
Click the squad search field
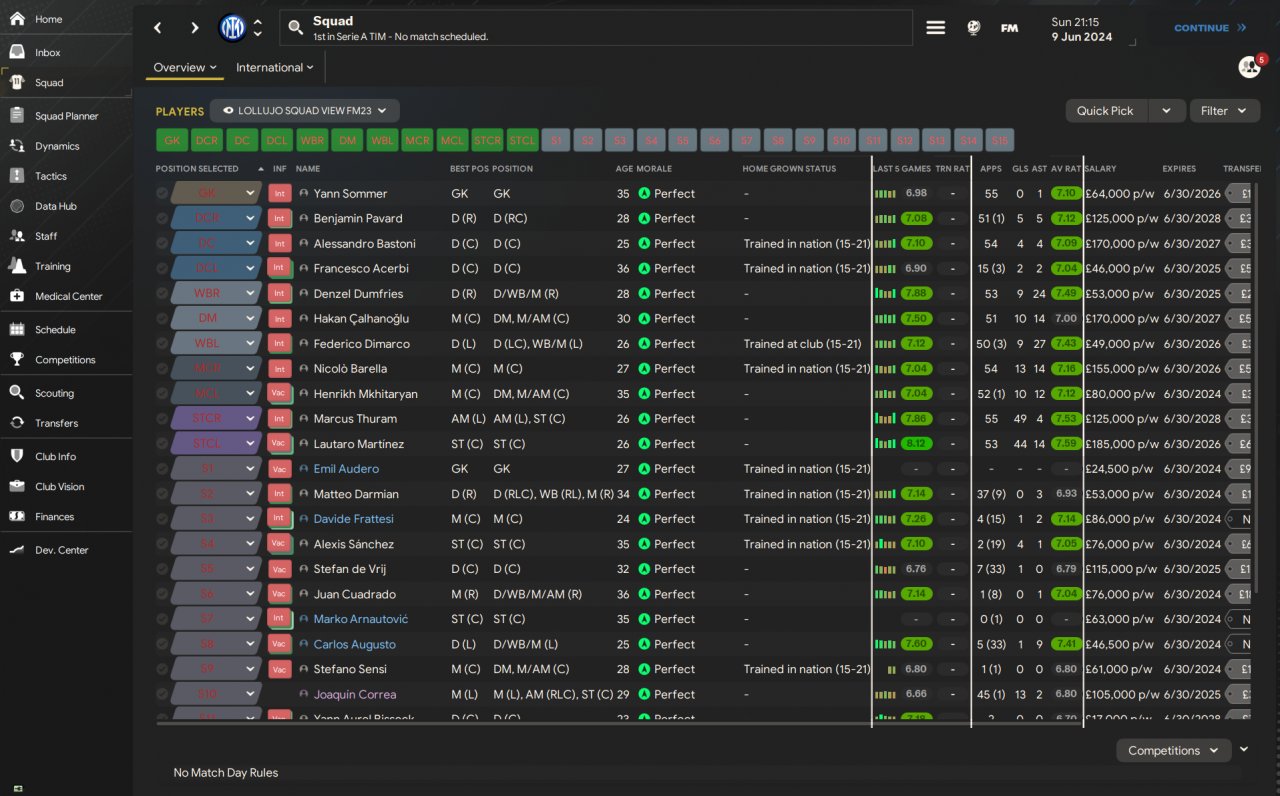click(596, 28)
